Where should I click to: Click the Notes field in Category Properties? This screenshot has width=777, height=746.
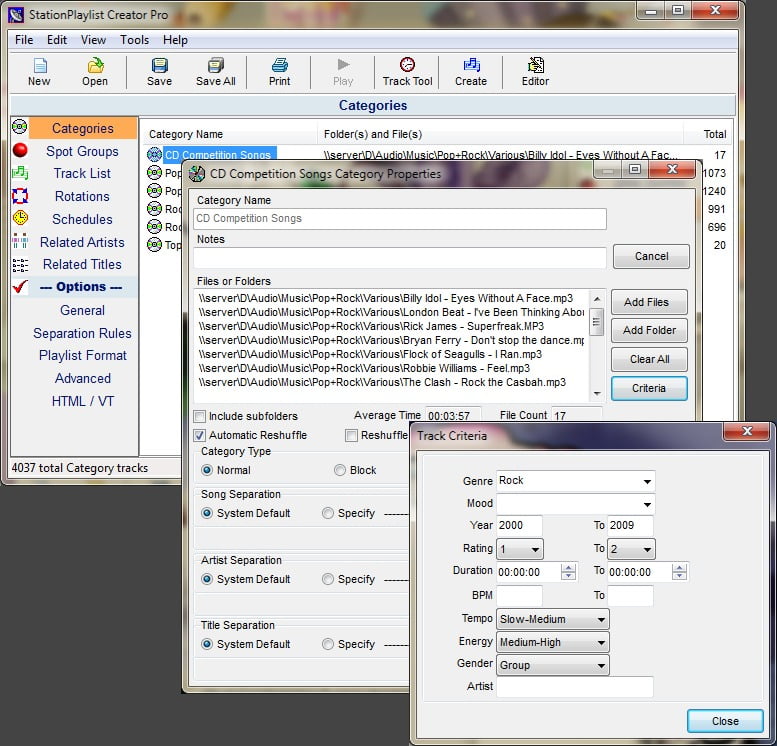(x=400, y=258)
